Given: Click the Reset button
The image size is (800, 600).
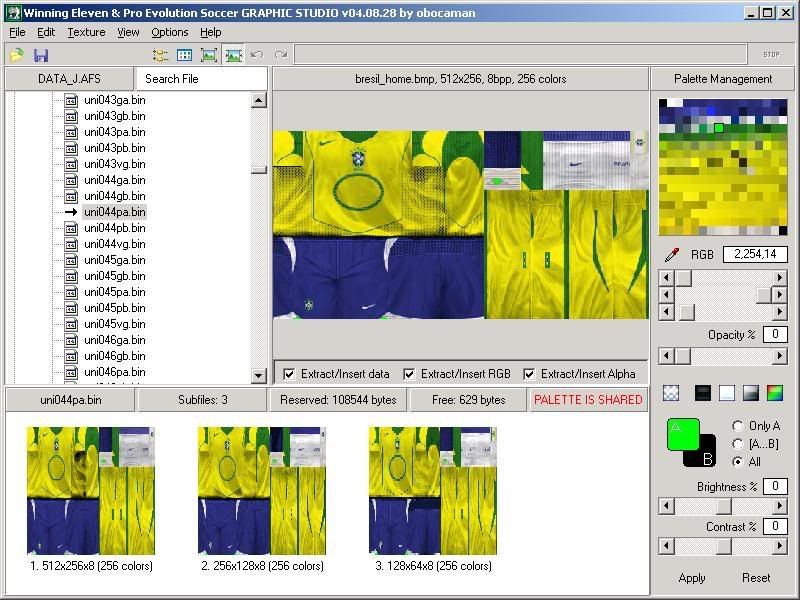Looking at the screenshot, I should click(x=756, y=578).
